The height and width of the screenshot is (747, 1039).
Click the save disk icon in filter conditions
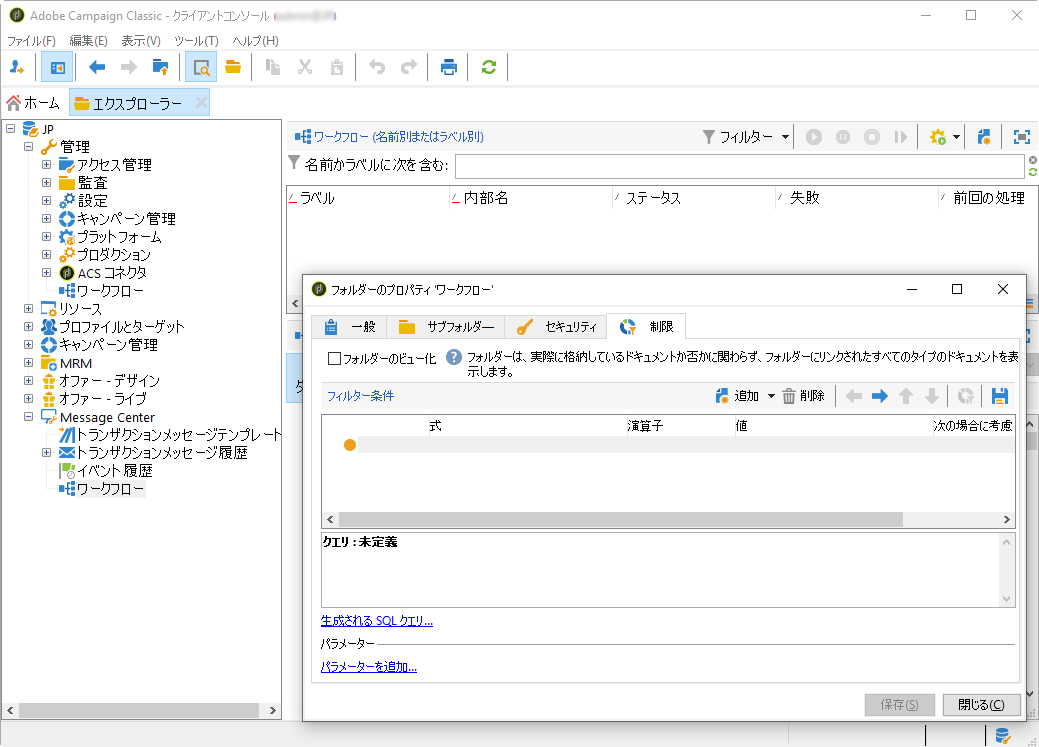coord(999,396)
